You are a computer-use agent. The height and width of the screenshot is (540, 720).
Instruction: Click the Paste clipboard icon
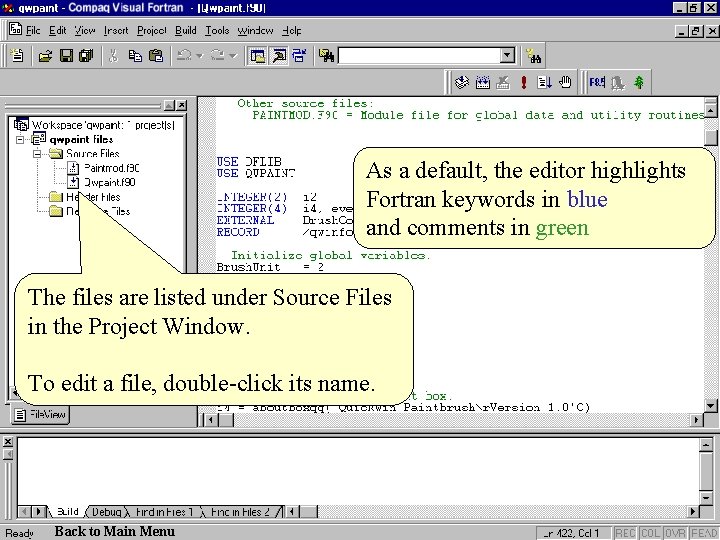[156, 56]
